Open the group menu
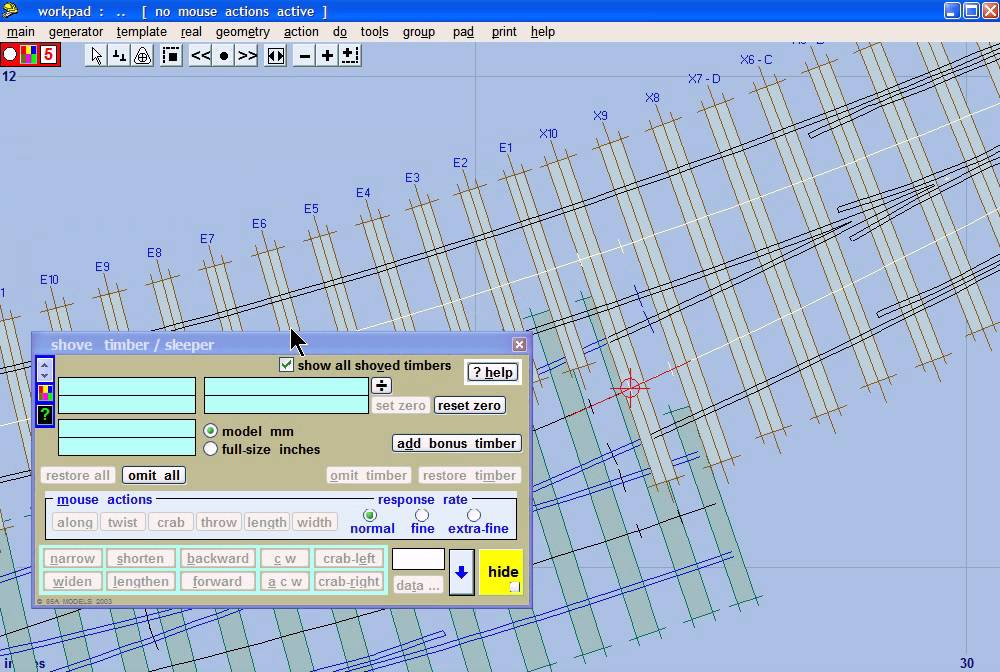This screenshot has width=1000, height=672. [x=419, y=32]
